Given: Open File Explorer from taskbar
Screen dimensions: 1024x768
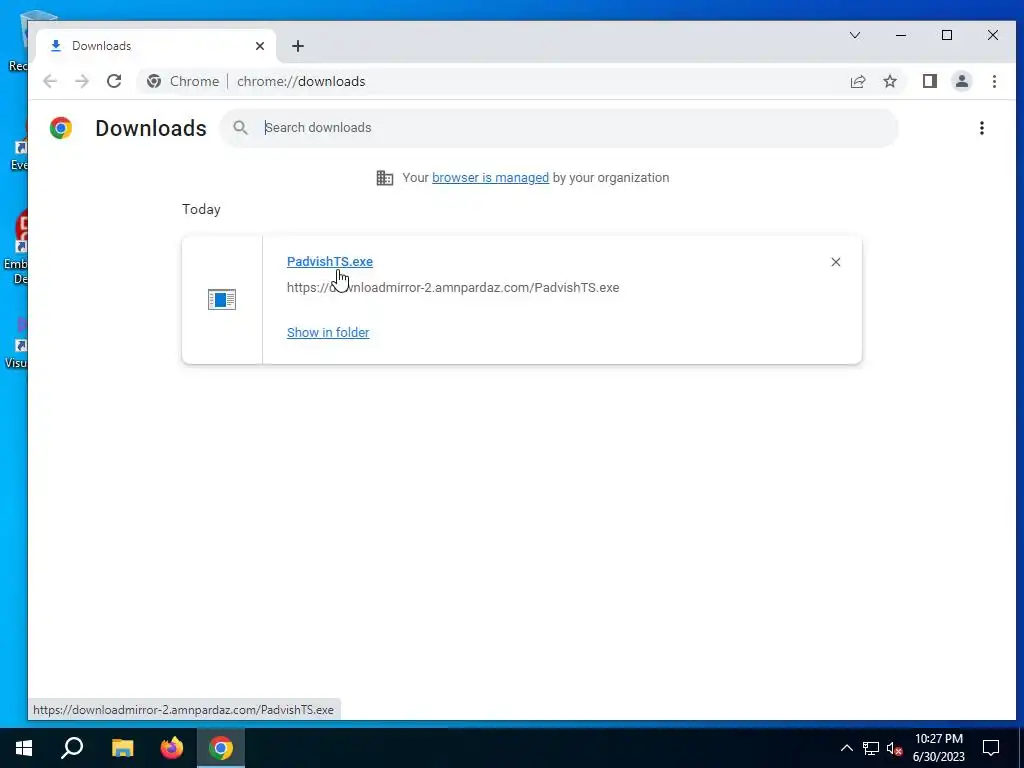Looking at the screenshot, I should click(122, 748).
